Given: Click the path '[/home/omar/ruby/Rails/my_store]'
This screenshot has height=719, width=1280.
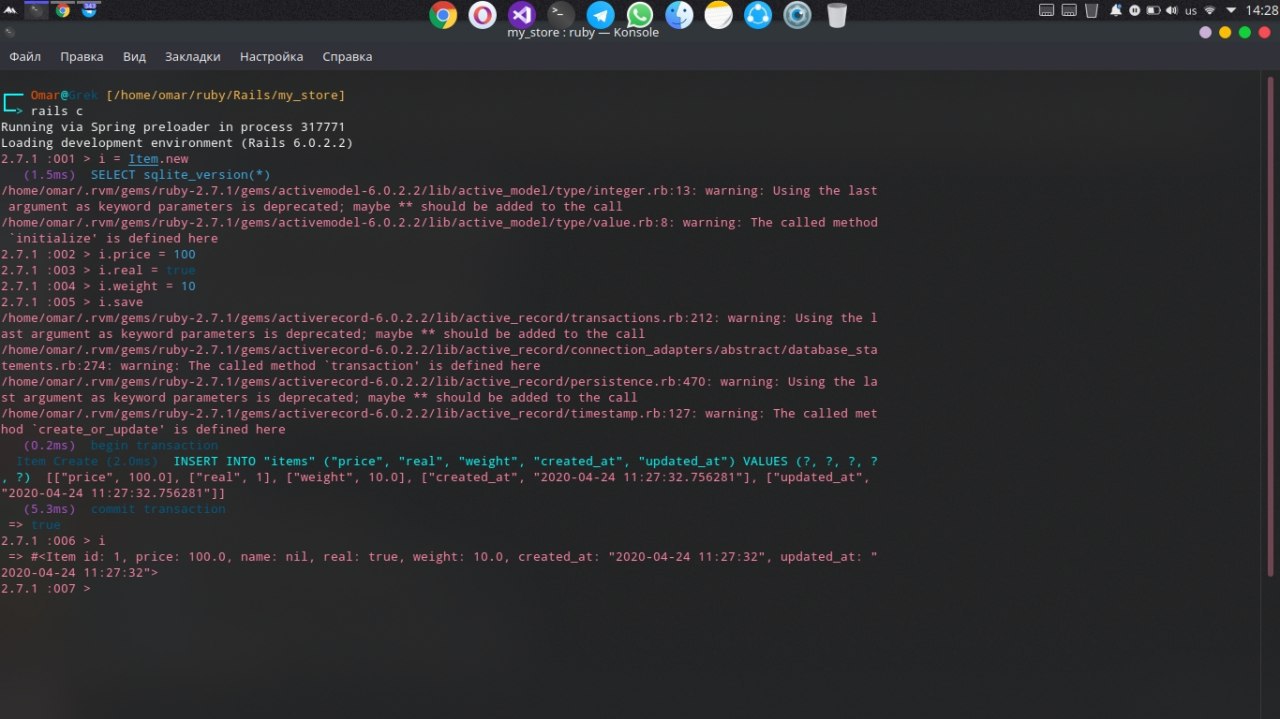Looking at the screenshot, I should pos(225,95).
